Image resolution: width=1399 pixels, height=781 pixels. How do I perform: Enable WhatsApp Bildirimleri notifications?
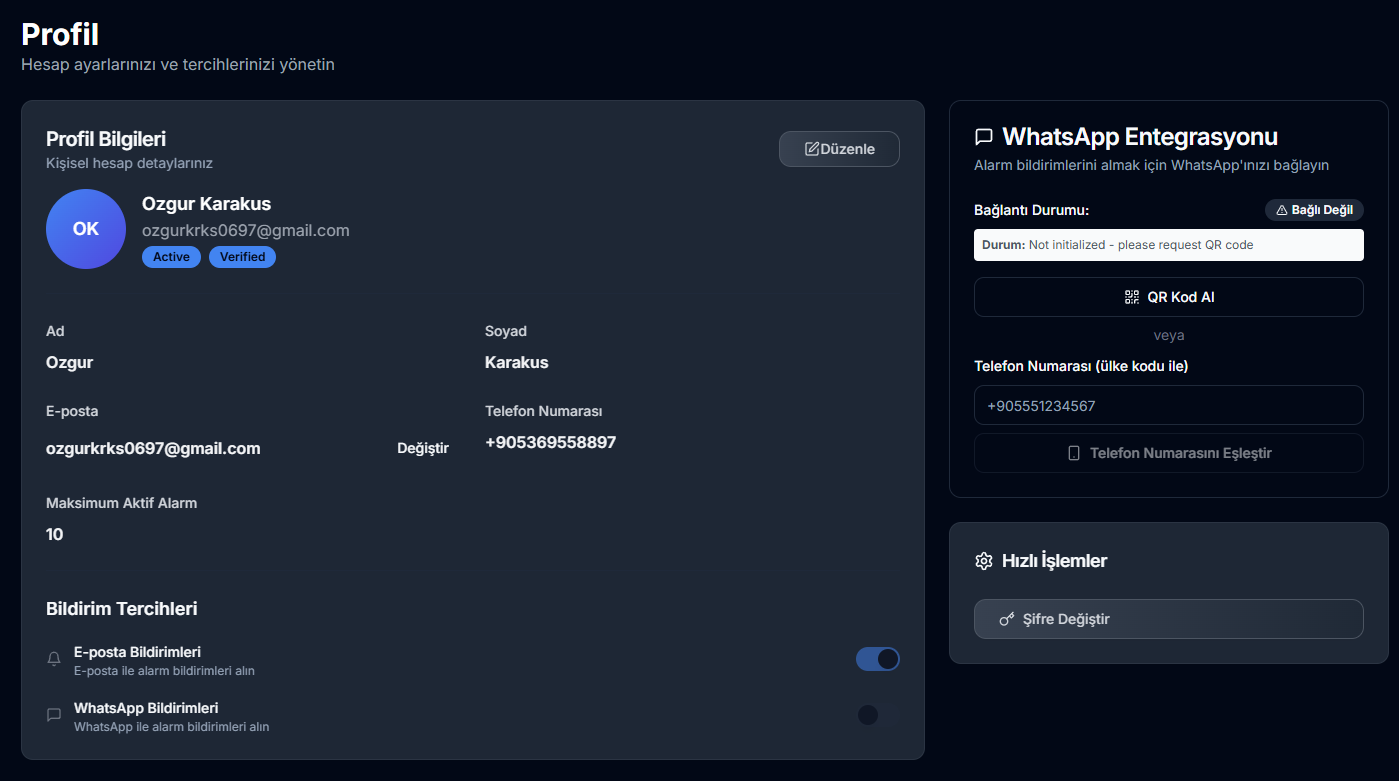[868, 714]
